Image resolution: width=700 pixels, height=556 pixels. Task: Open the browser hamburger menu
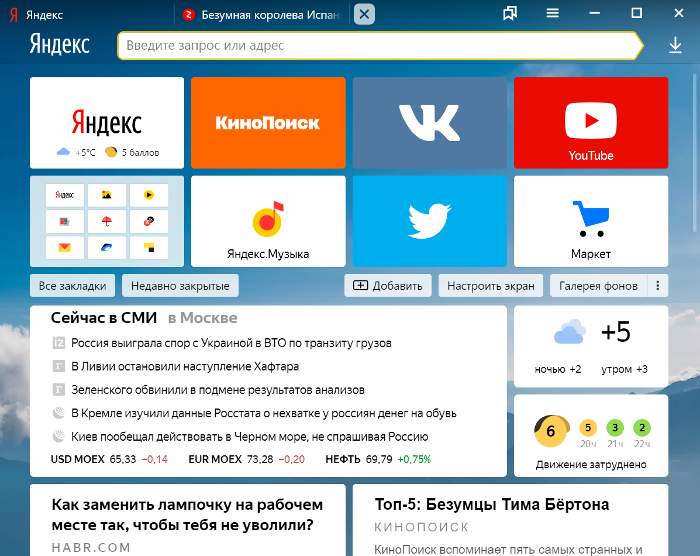(x=552, y=13)
